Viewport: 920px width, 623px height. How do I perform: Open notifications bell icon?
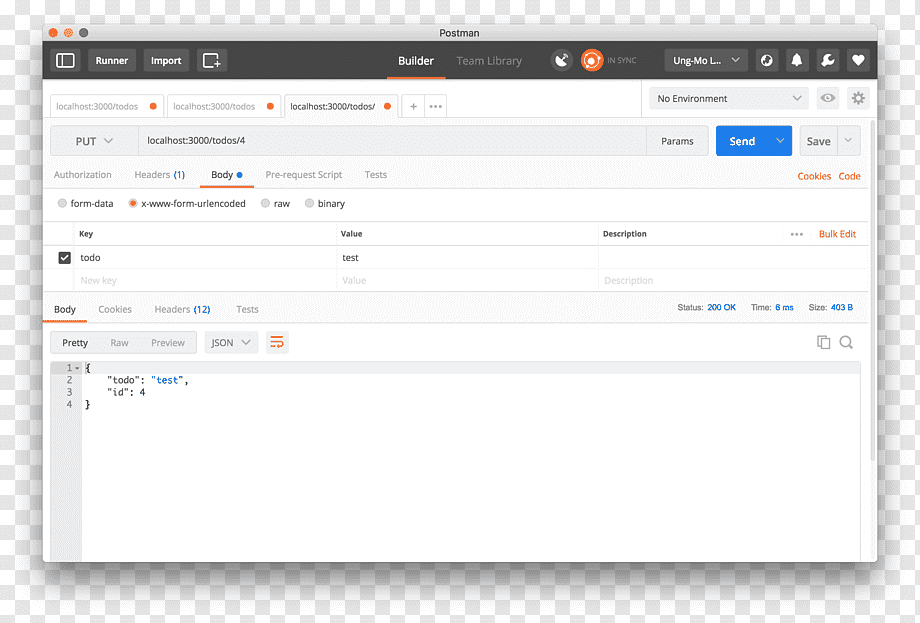pyautogui.click(x=797, y=60)
